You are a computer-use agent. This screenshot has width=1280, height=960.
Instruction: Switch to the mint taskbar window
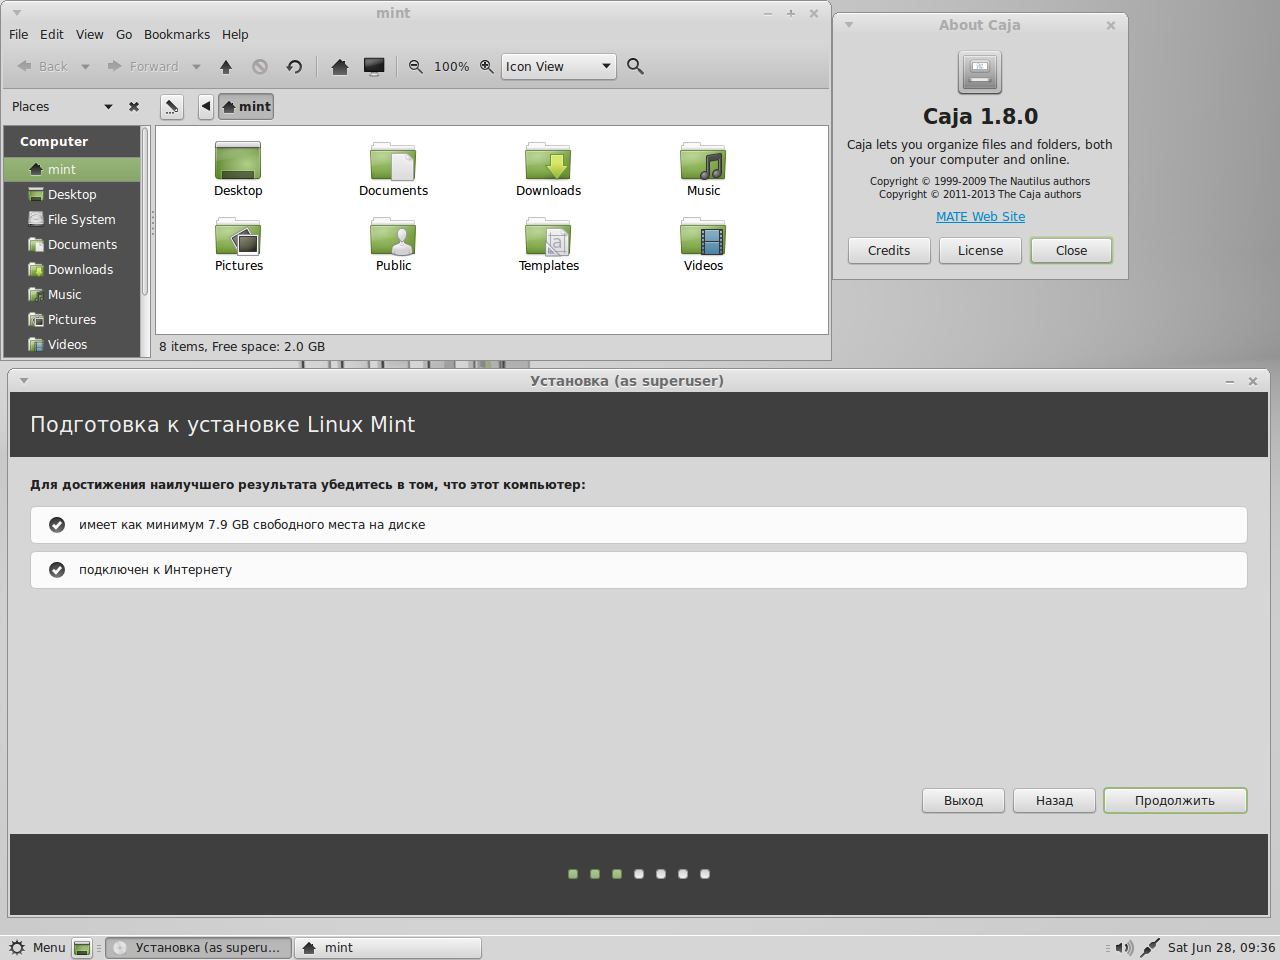(388, 948)
